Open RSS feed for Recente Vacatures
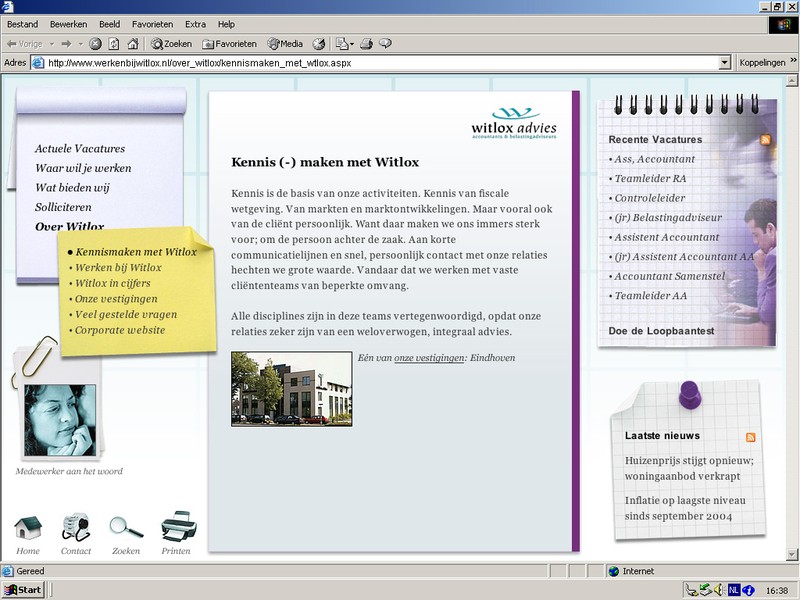The height and width of the screenshot is (600, 800). click(x=766, y=140)
